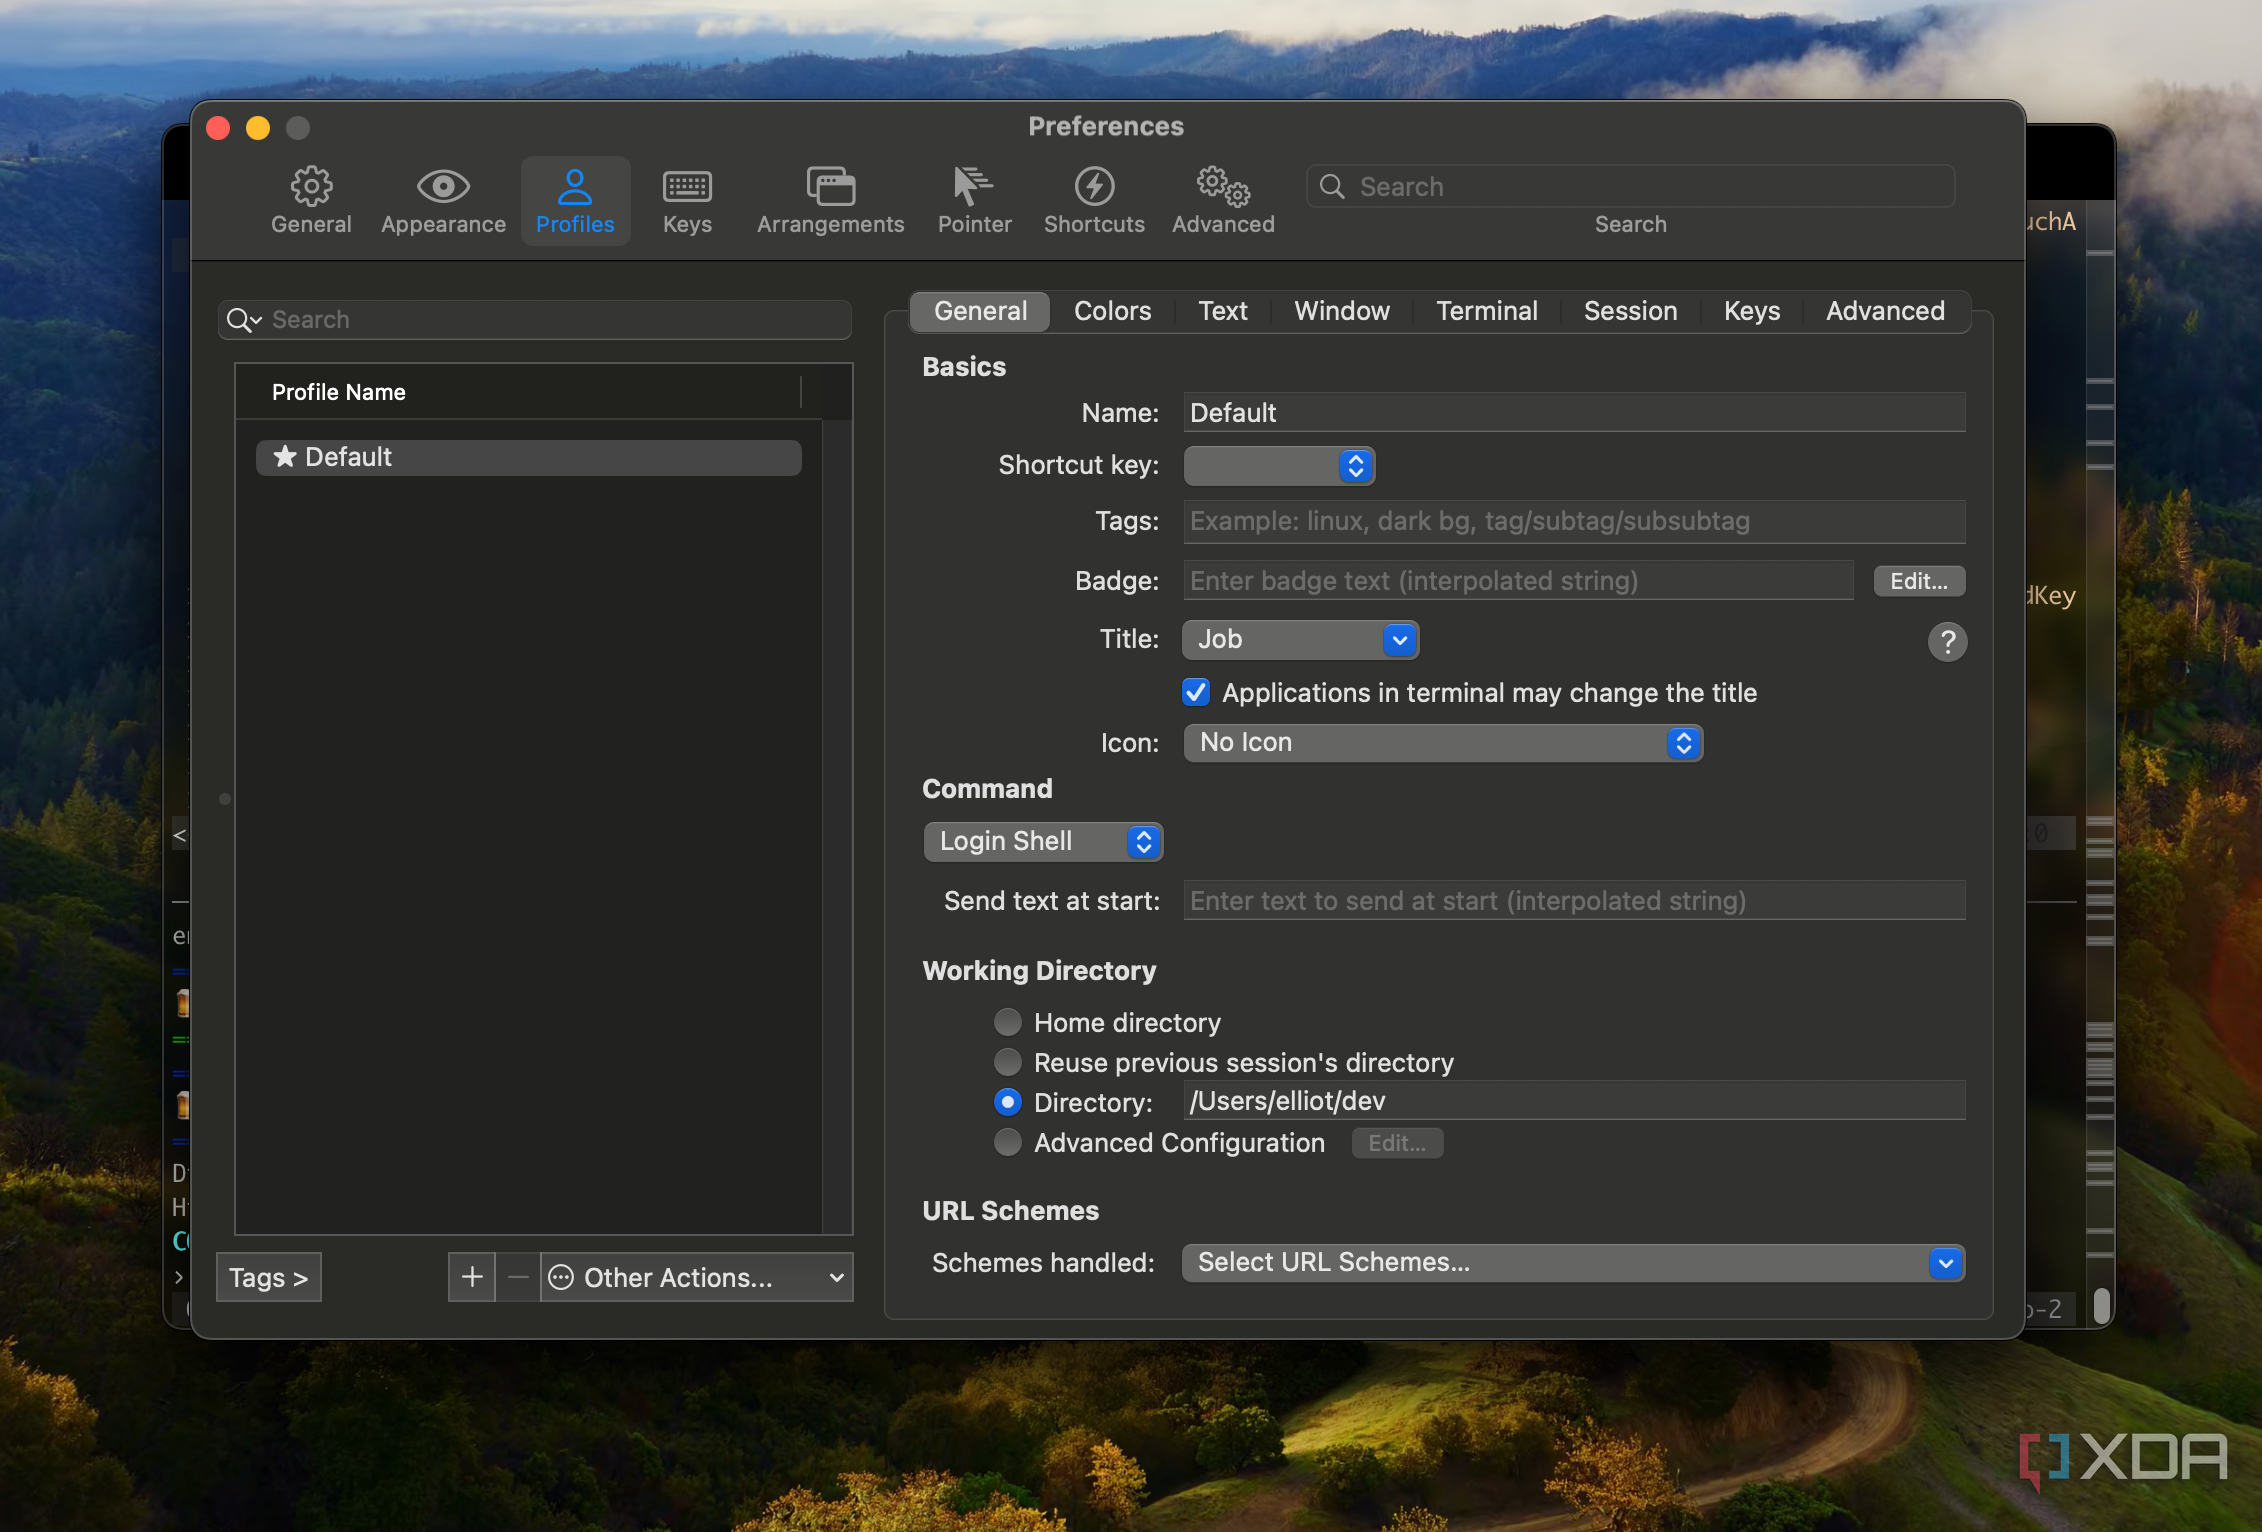
Task: Close the Preferences window with red button
Action: 219,128
